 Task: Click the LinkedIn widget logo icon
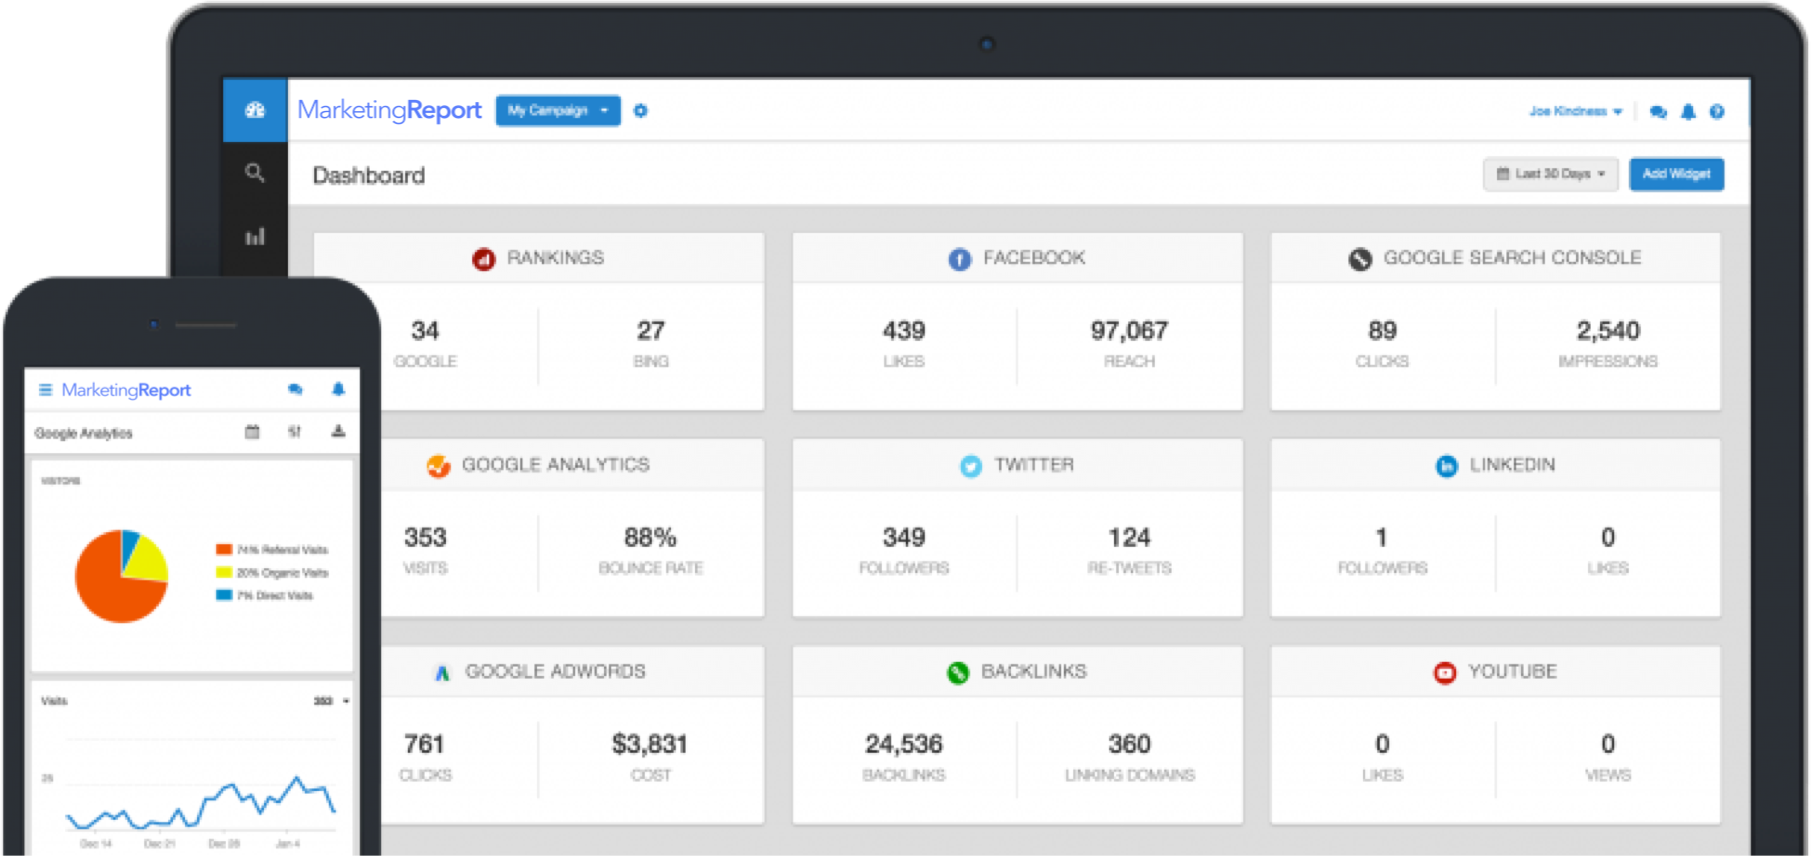tap(1446, 466)
